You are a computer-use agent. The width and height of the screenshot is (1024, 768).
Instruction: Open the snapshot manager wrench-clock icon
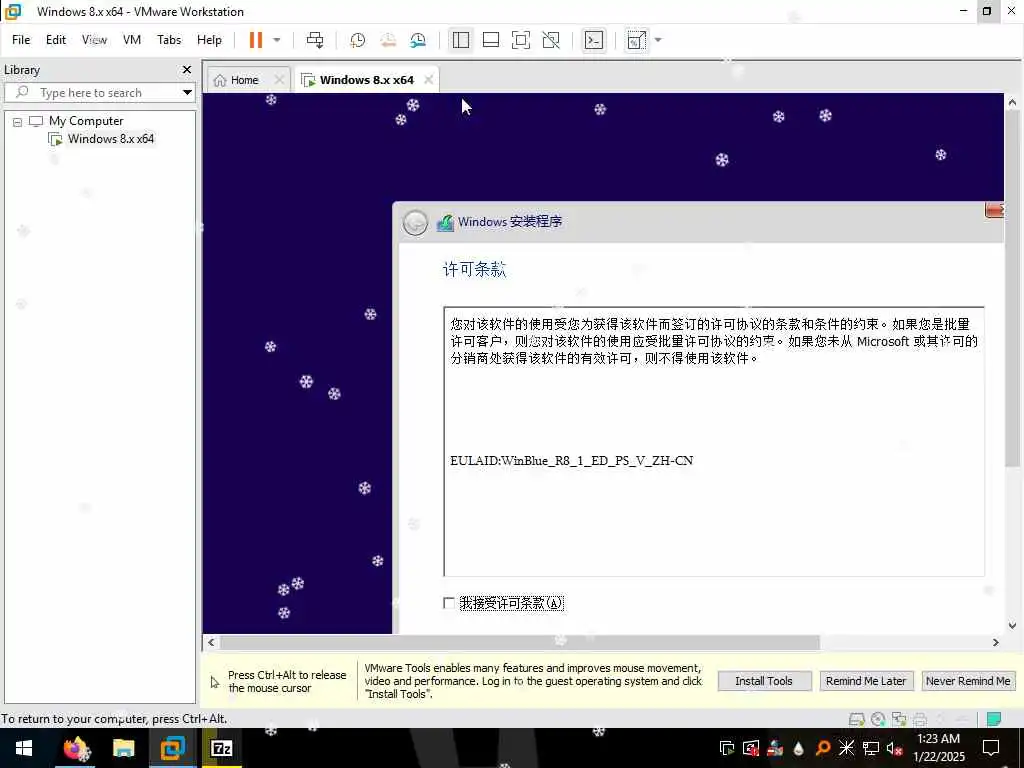(x=418, y=40)
